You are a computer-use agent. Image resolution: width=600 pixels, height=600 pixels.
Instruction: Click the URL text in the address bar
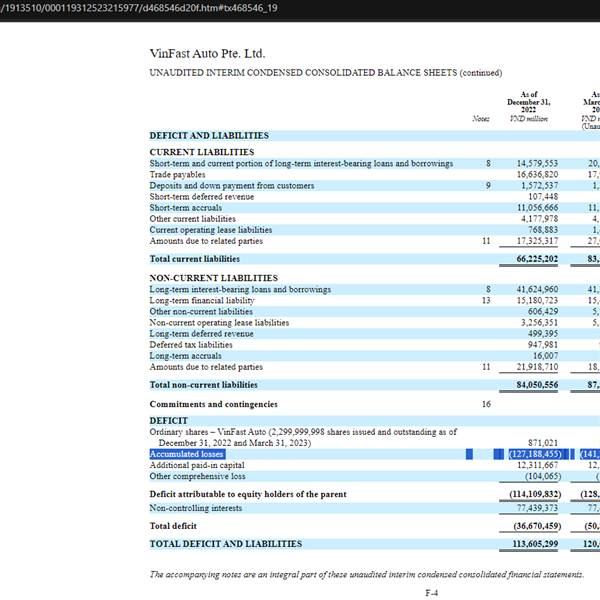[x=139, y=8]
